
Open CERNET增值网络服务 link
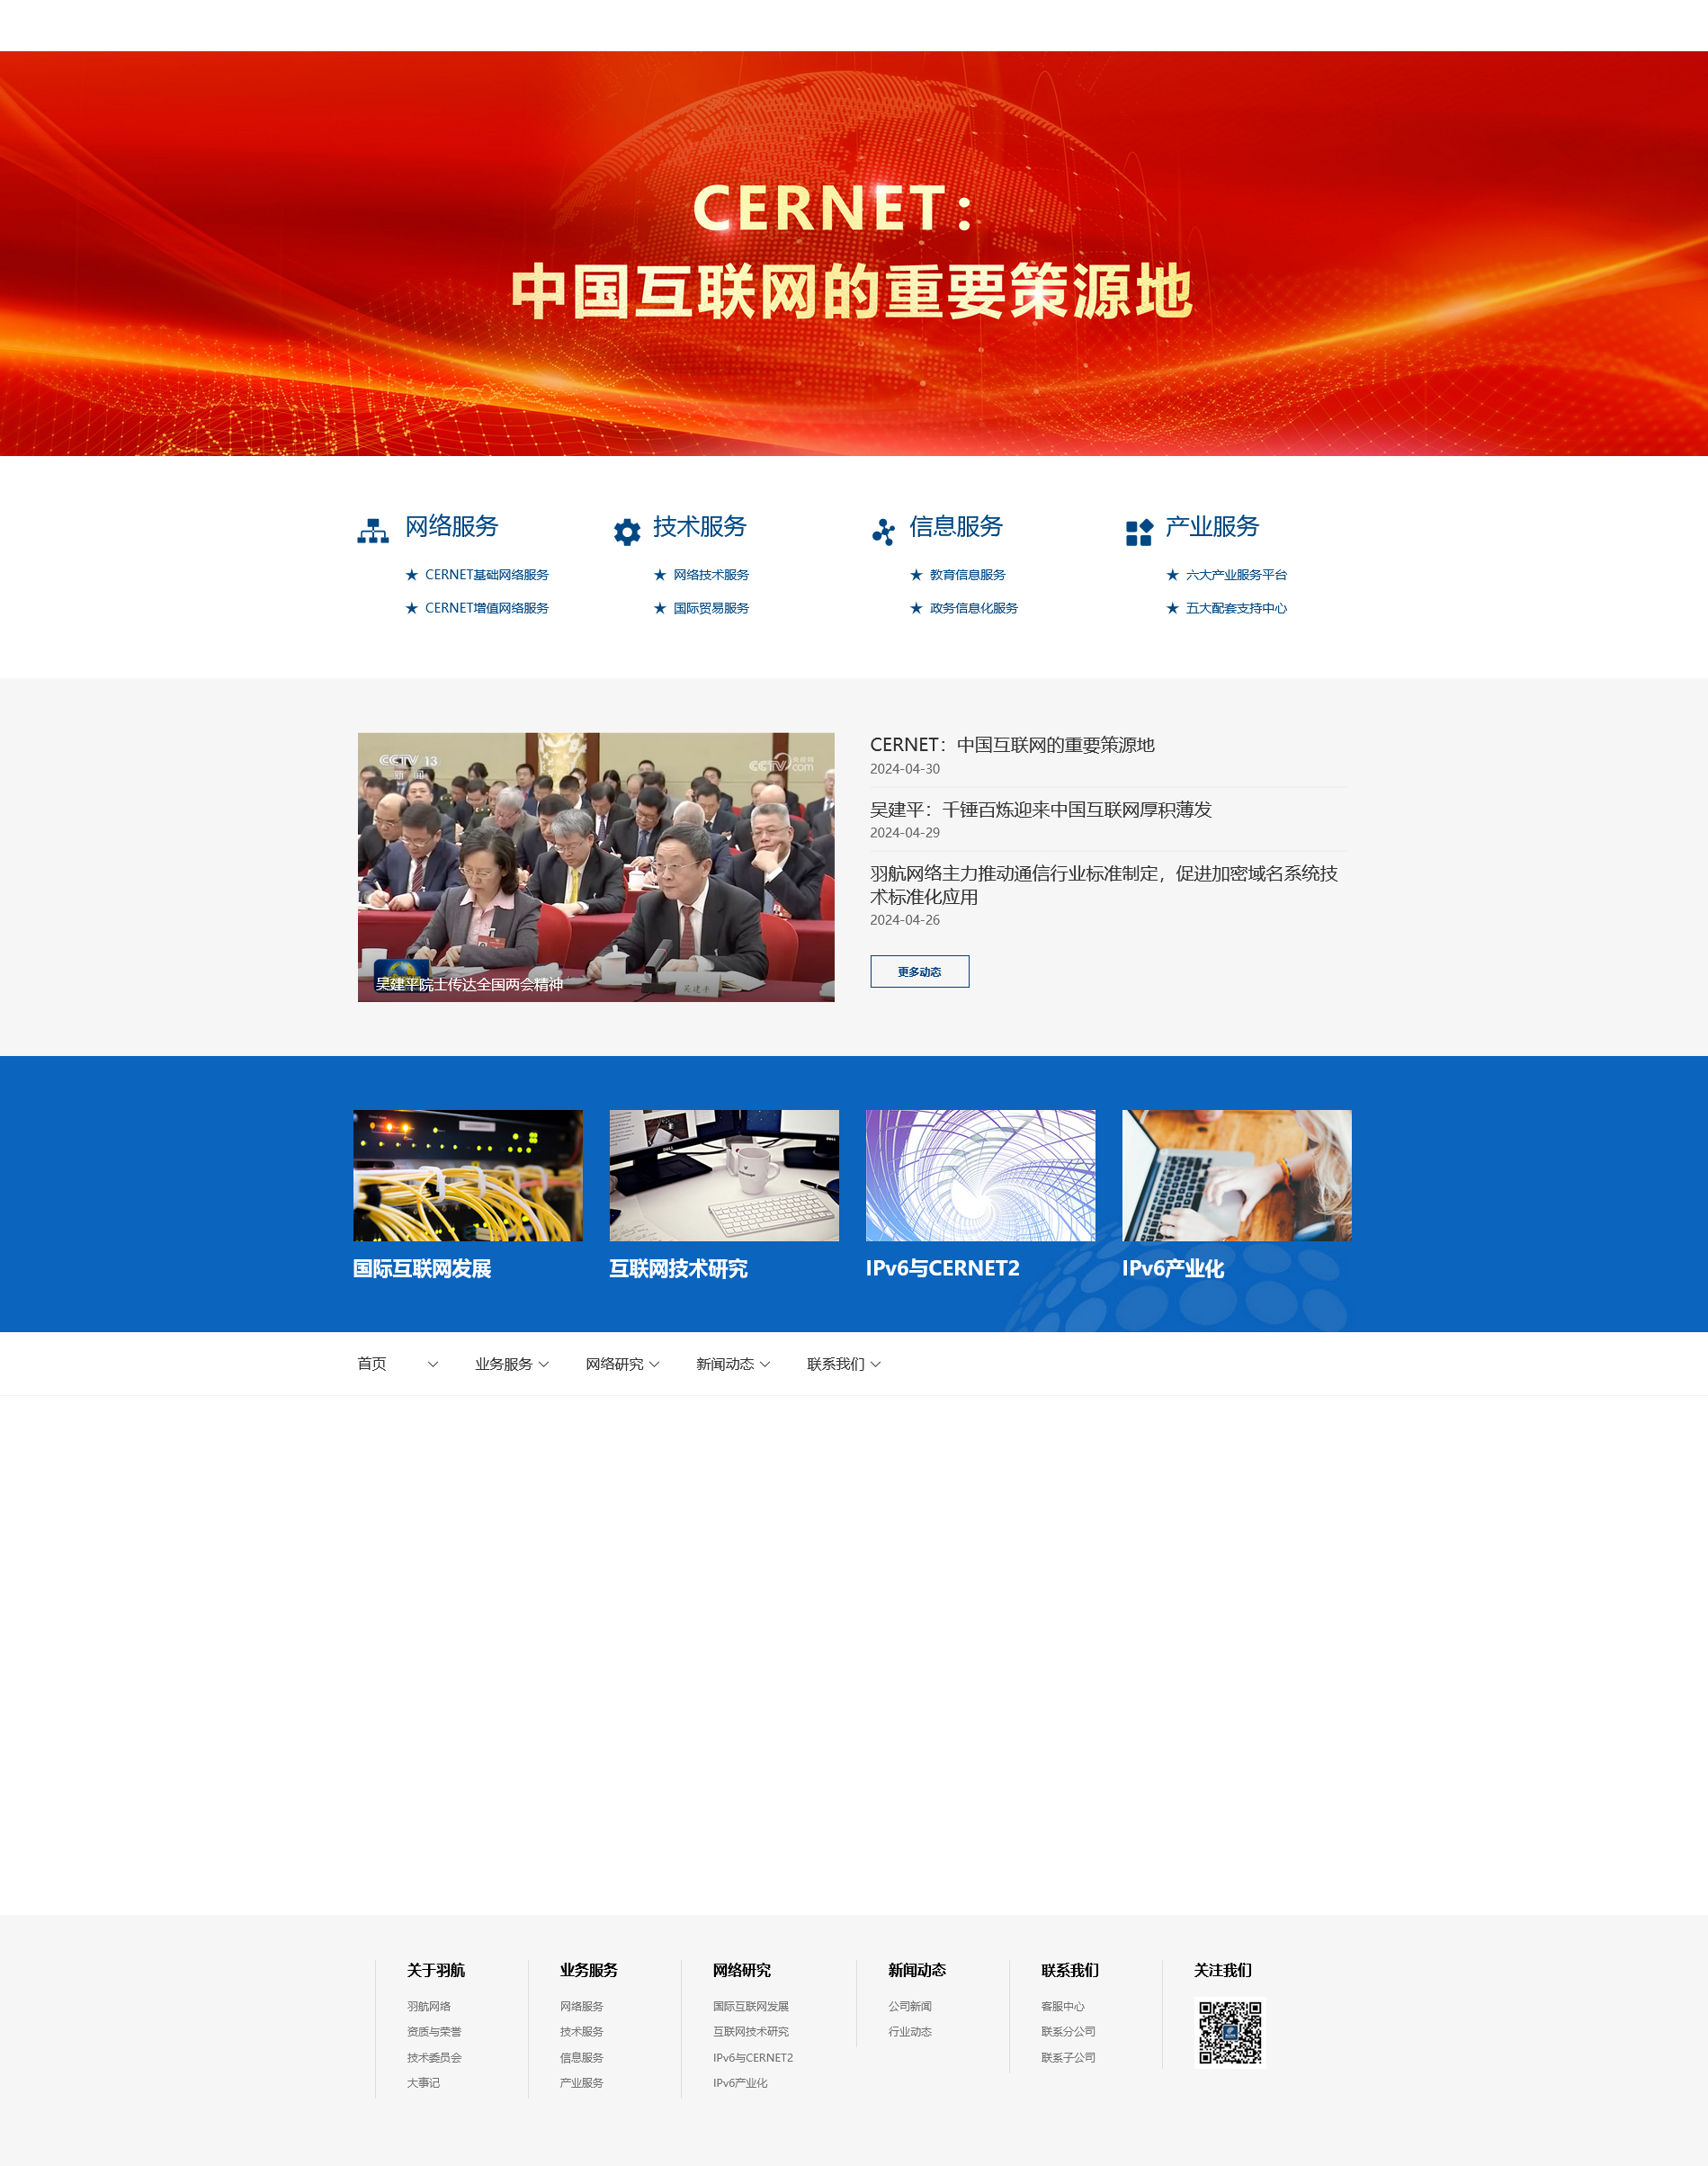point(487,608)
